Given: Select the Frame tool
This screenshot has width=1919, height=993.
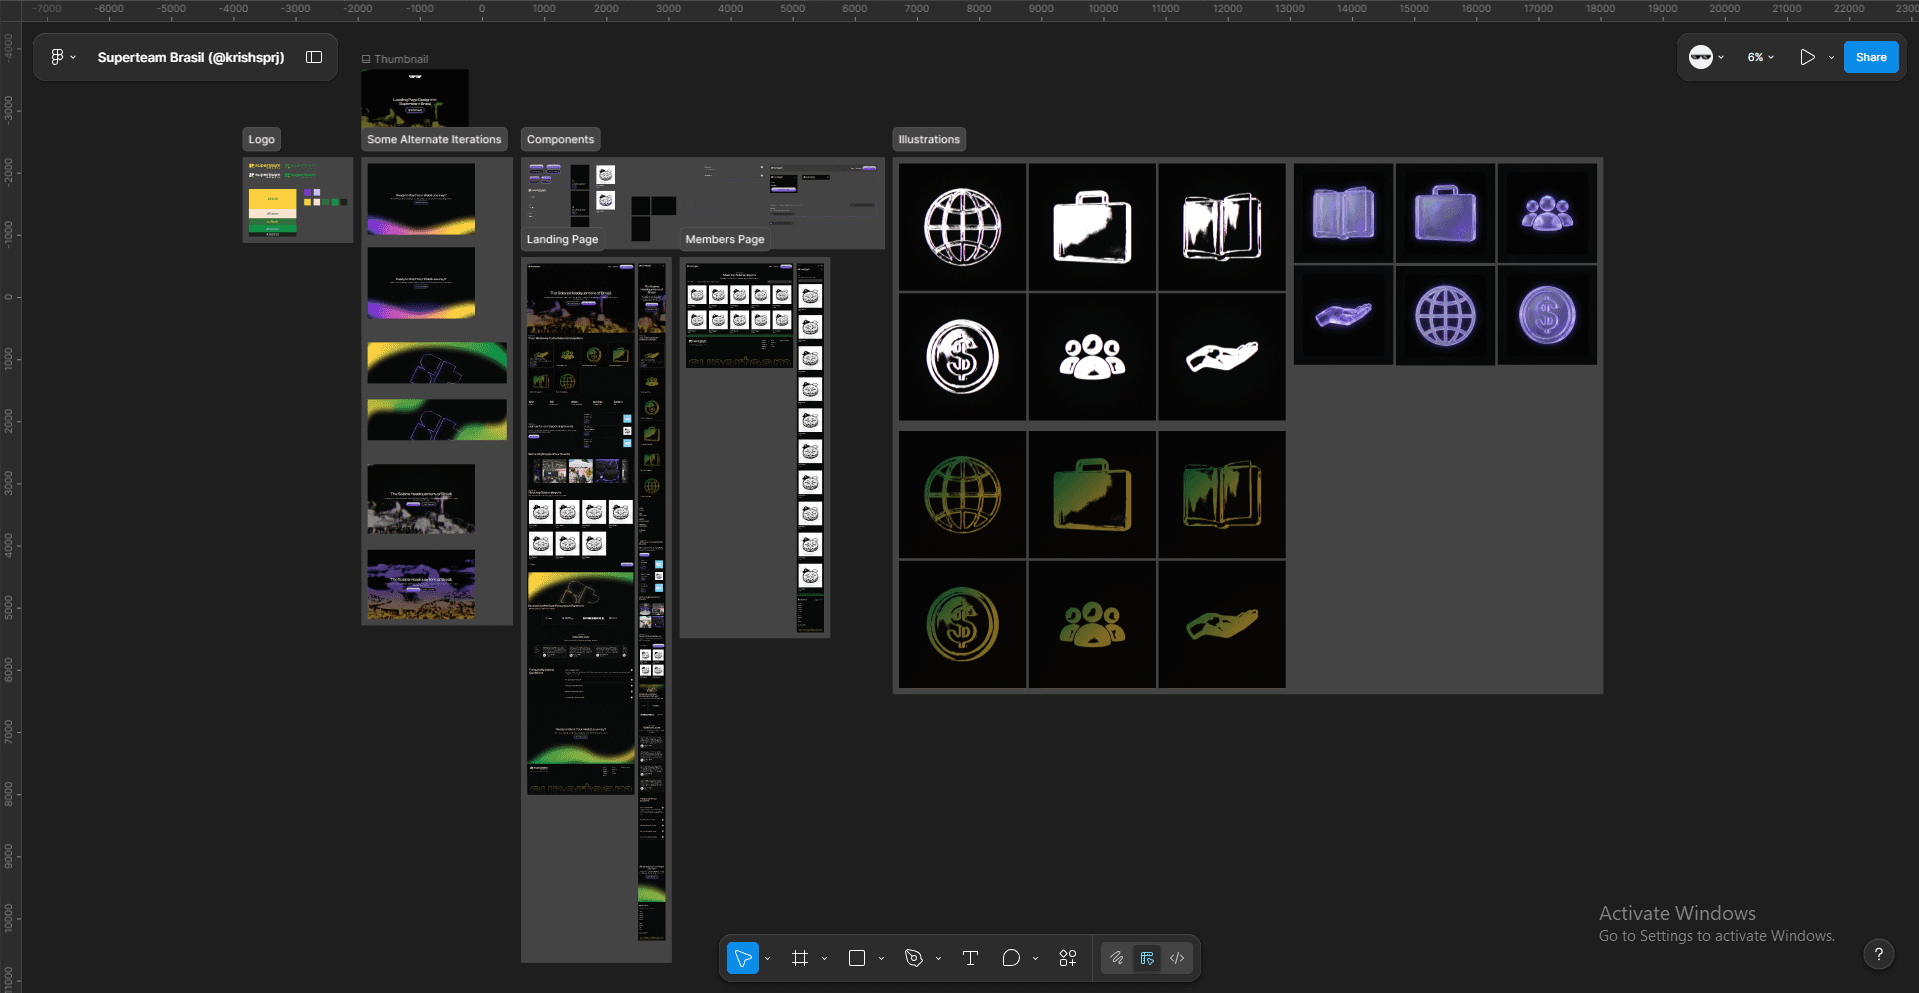Looking at the screenshot, I should click(800, 957).
